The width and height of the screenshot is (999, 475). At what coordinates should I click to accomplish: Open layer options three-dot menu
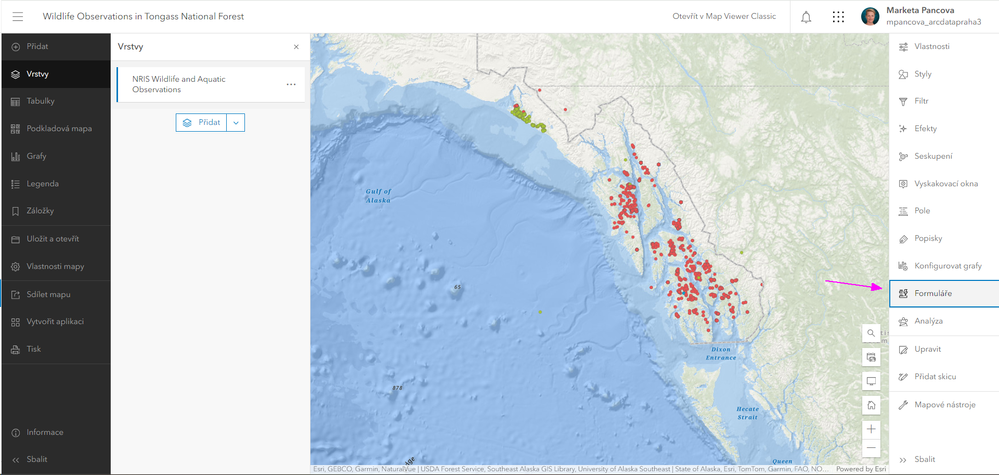(x=291, y=85)
